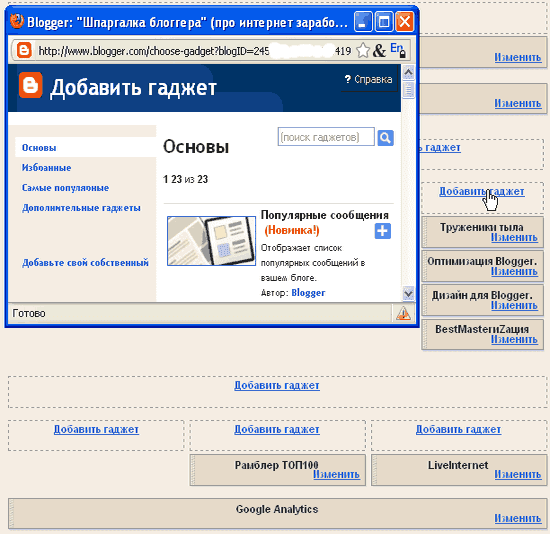Select the Самые популярные category
The height and width of the screenshot is (534, 550).
65,188
